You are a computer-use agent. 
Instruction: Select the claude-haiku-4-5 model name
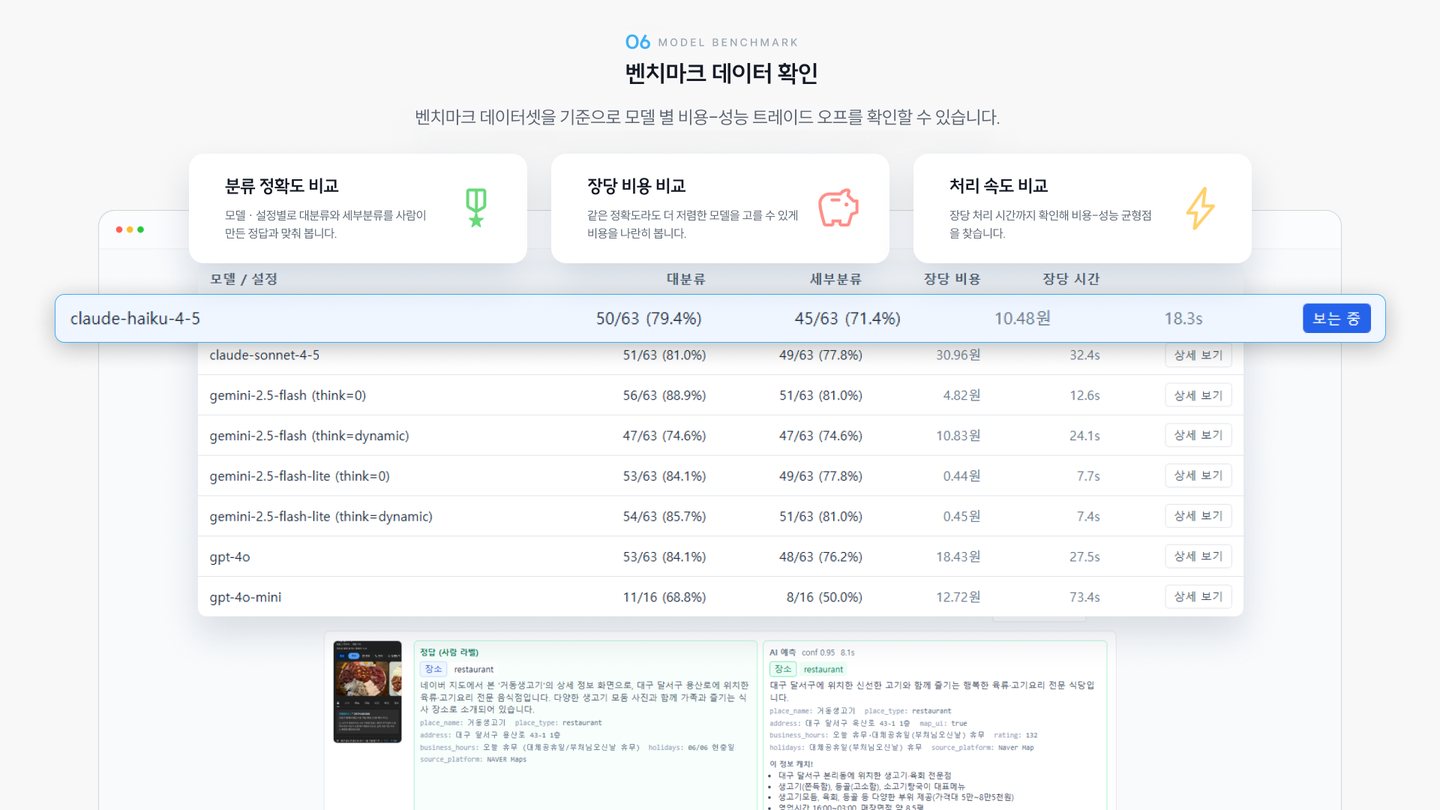pyautogui.click(x=135, y=319)
